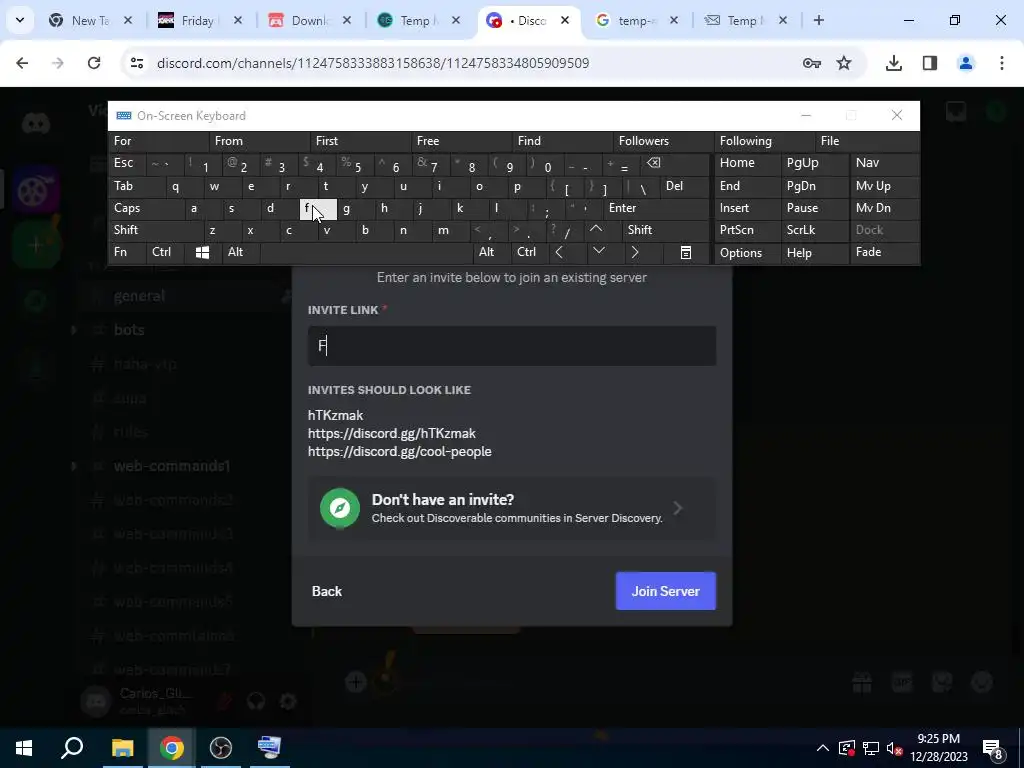Click the spacebar on On-Screen Keyboard
1024x768 pixels.
366,252
